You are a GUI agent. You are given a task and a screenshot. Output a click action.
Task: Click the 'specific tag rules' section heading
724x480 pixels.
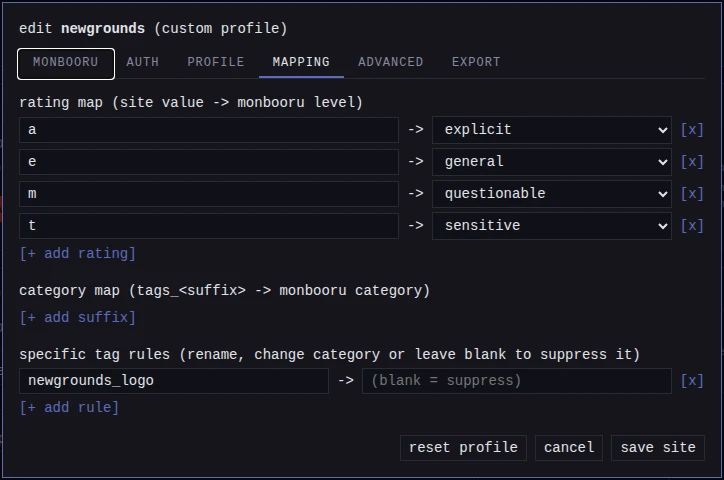[330, 354]
